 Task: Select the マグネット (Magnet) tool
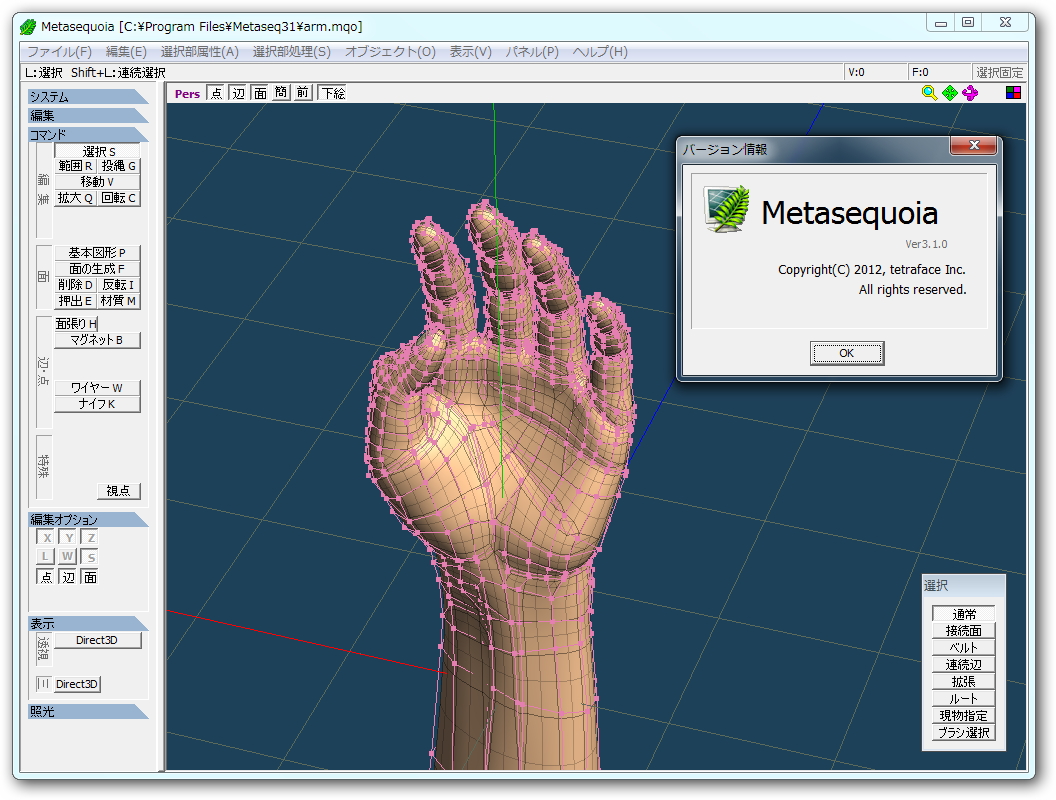click(97, 339)
